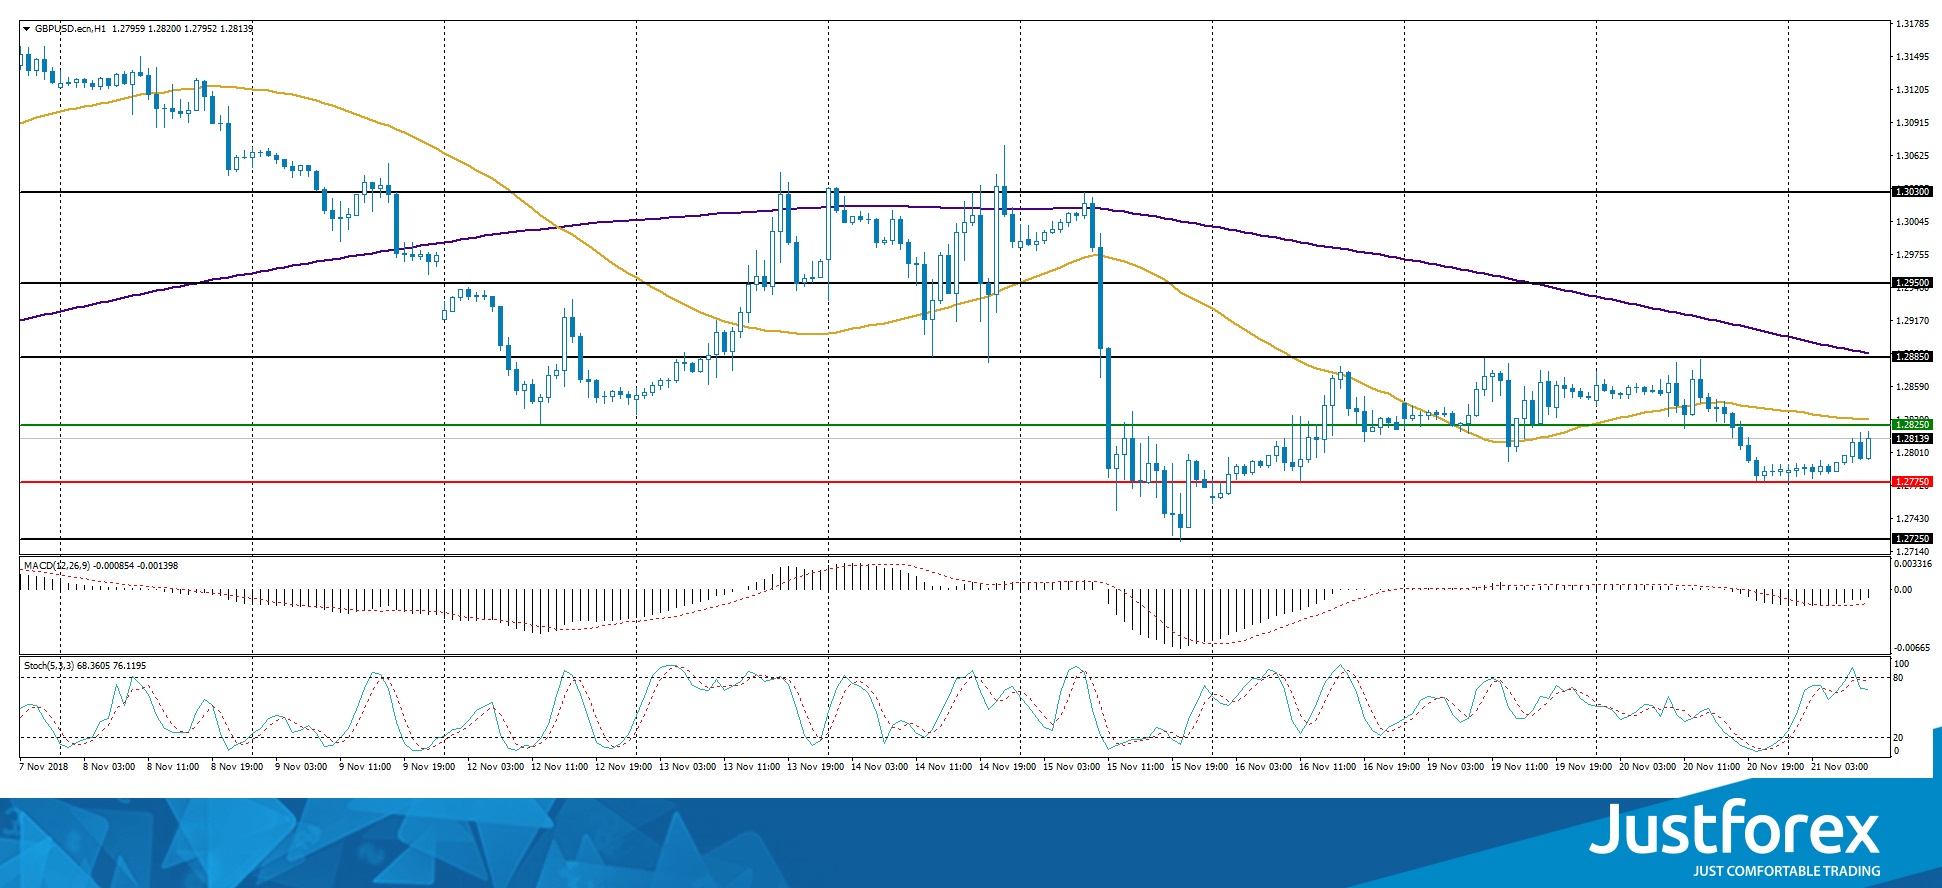Image resolution: width=1942 pixels, height=888 pixels.
Task: Click the 8 Nov 11:00 time label
Action: (173, 767)
